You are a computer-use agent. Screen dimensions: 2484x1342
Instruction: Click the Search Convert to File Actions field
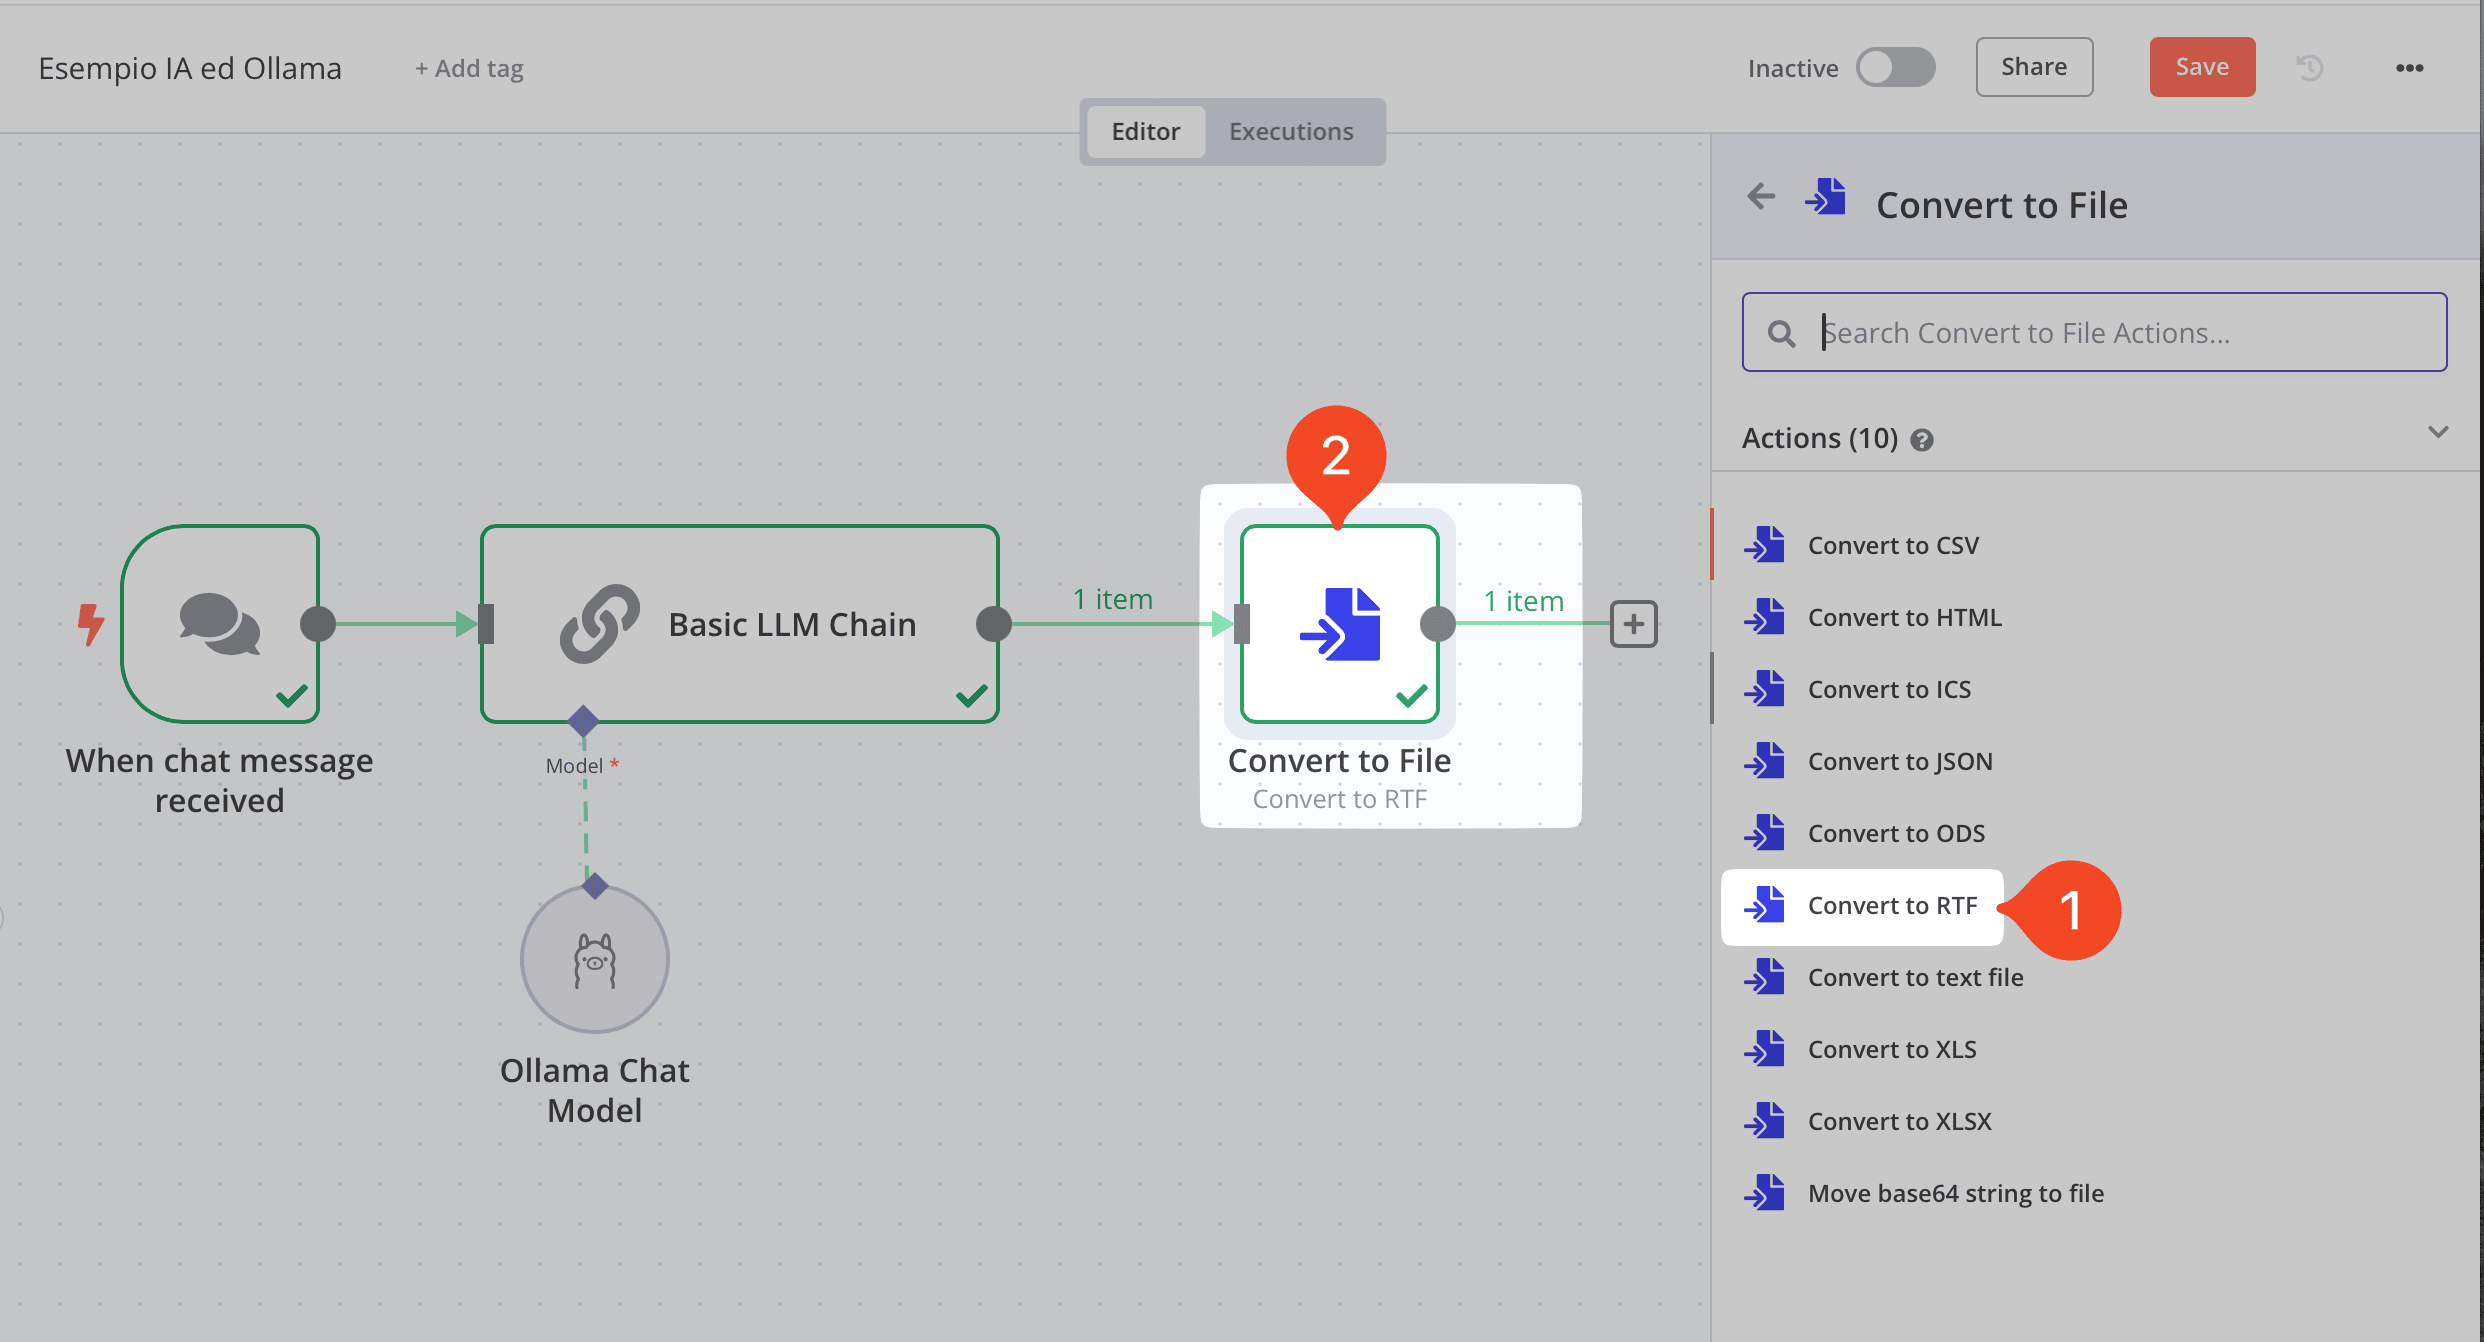click(x=2094, y=332)
